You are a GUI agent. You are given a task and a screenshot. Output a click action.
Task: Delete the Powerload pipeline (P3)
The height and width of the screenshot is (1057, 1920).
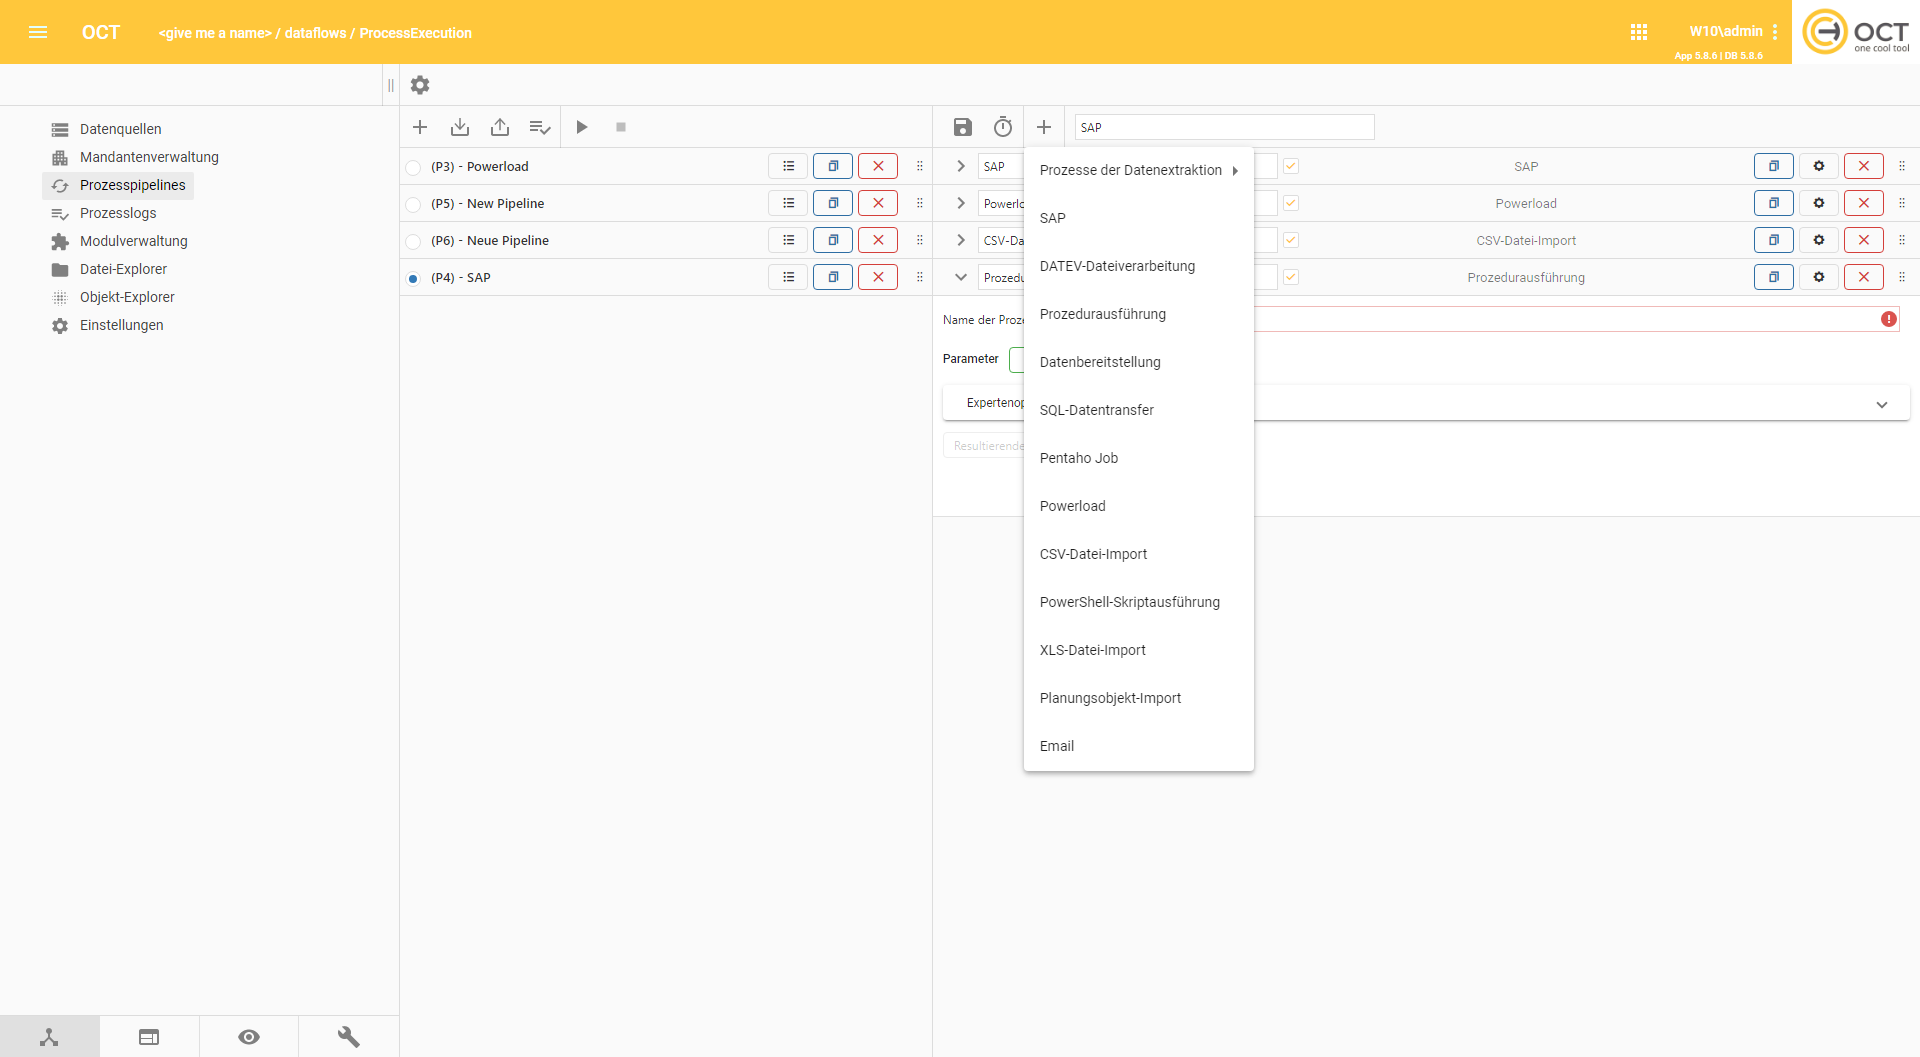[877, 166]
